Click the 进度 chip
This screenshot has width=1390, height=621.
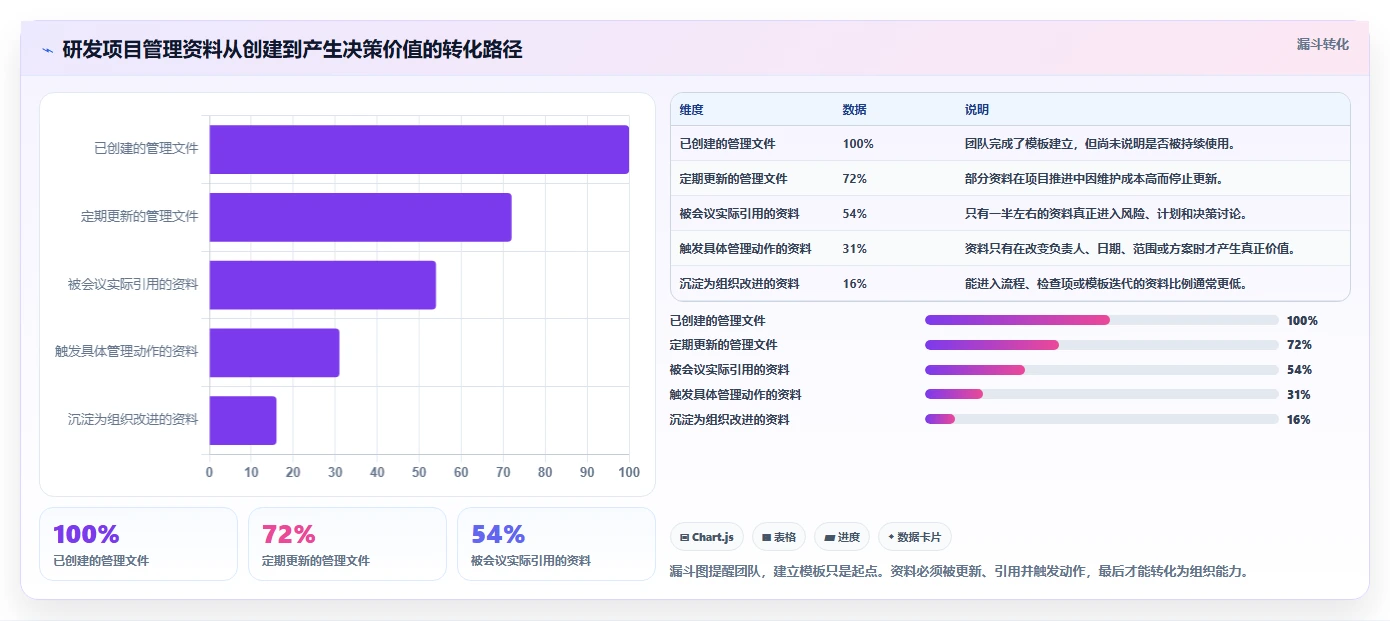pyautogui.click(x=842, y=537)
